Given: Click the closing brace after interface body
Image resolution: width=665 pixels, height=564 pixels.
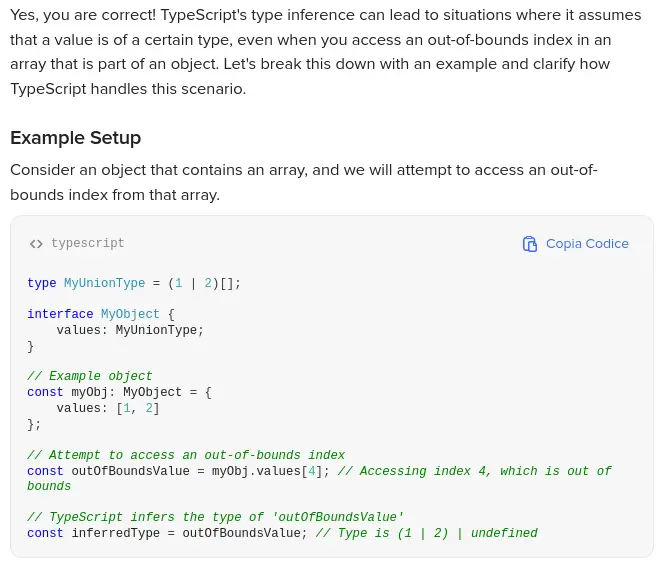Looking at the screenshot, I should (31, 346).
